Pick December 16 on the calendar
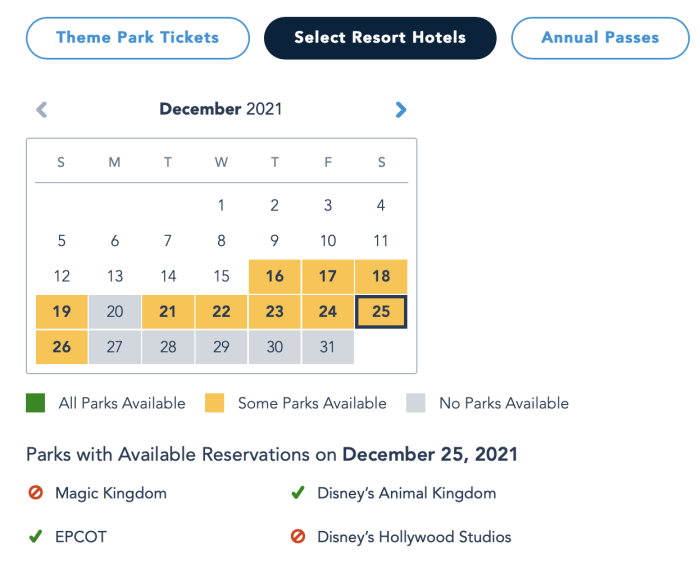Screen dimensions: 700x563 pos(274,277)
